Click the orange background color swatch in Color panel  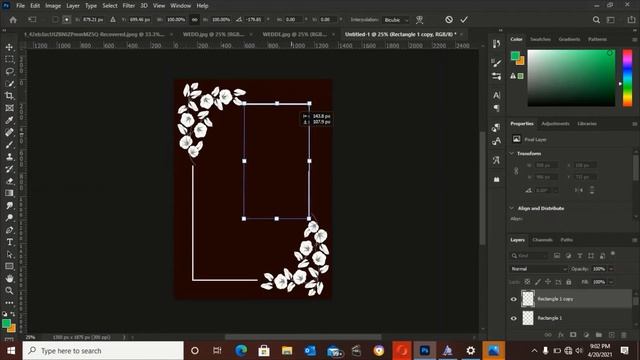520,61
